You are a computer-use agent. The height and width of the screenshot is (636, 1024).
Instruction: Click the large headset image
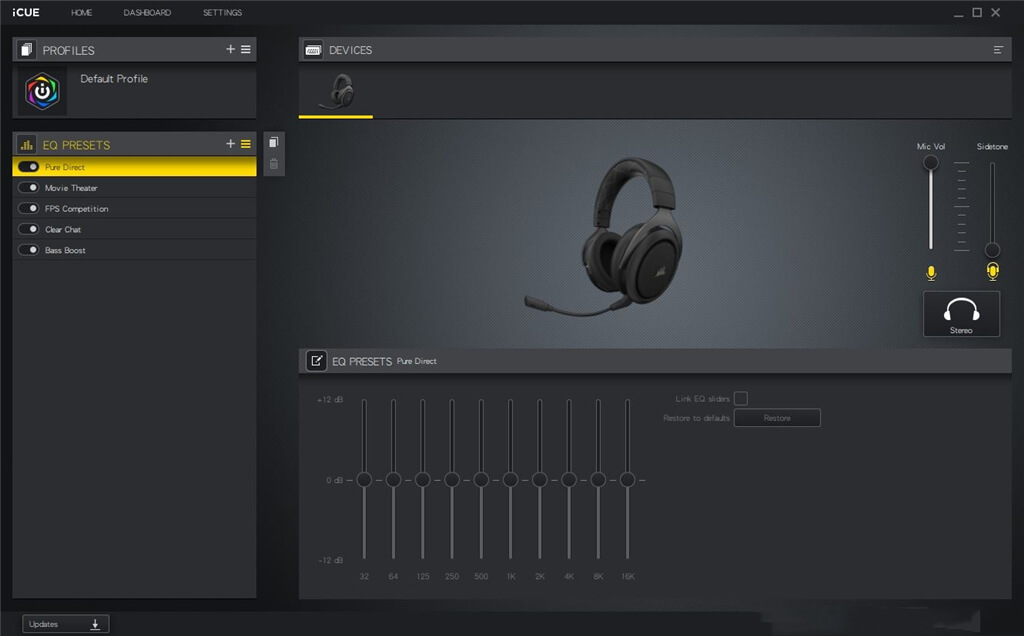click(605, 237)
